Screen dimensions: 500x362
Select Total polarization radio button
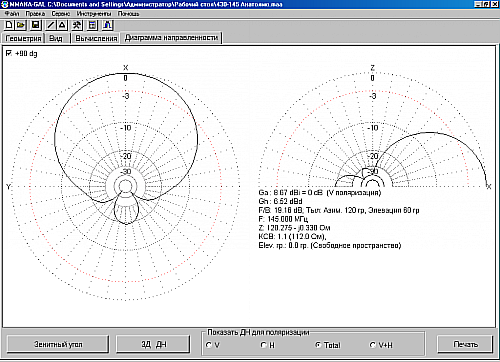(x=318, y=345)
